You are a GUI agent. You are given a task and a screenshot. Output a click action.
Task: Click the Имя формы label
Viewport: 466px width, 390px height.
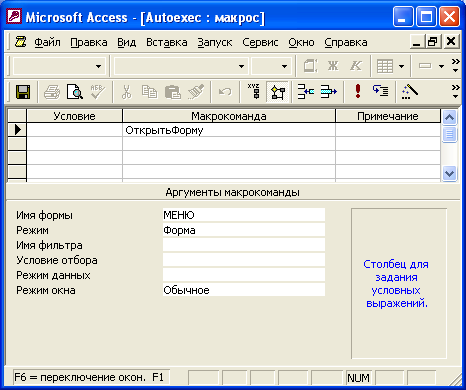click(44, 215)
